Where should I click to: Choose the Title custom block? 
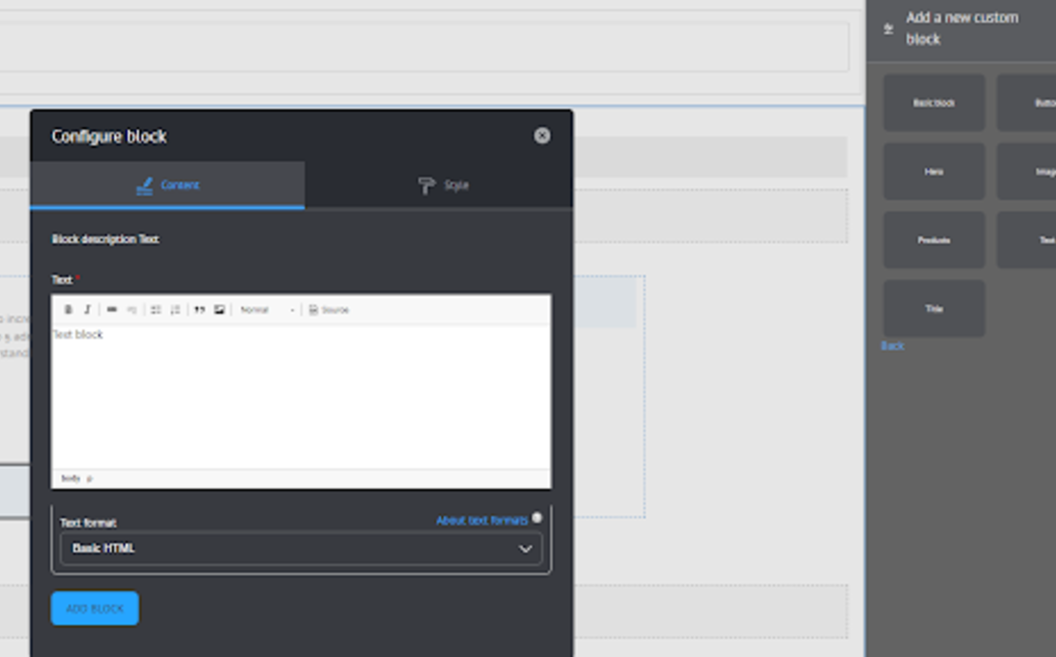click(x=933, y=308)
